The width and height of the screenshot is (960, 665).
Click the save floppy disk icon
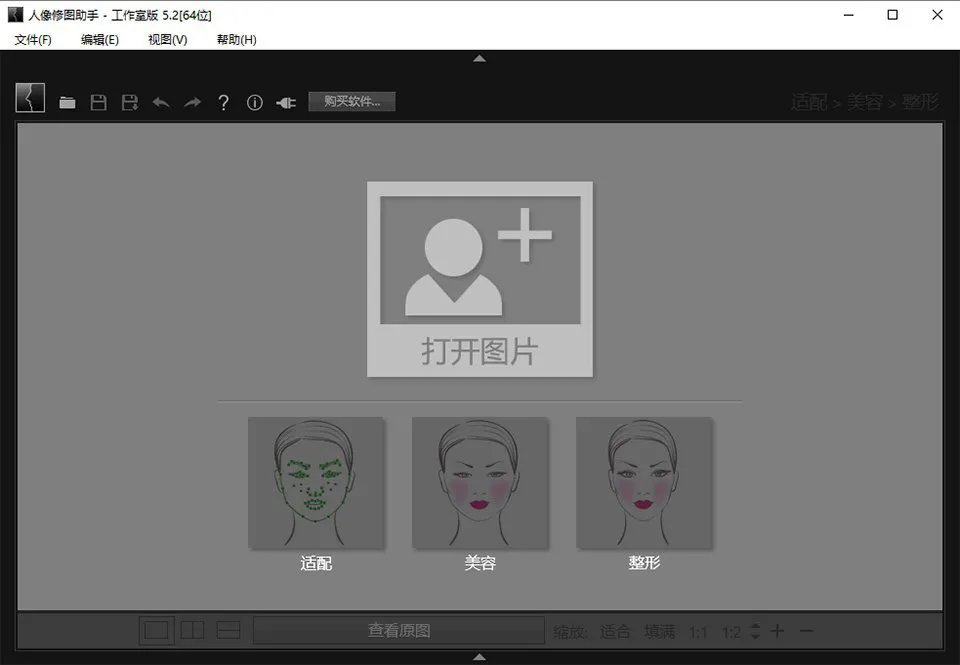point(98,102)
